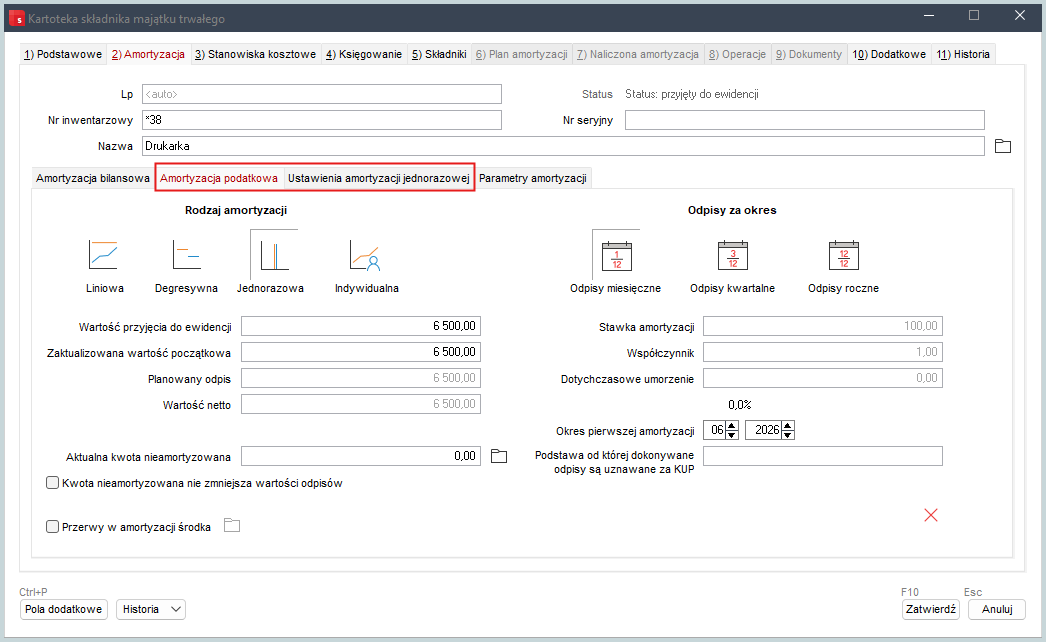Open folder icon beside Aktualna kwota nieamortyzowana
The width and height of the screenshot is (1046, 642).
pos(499,456)
